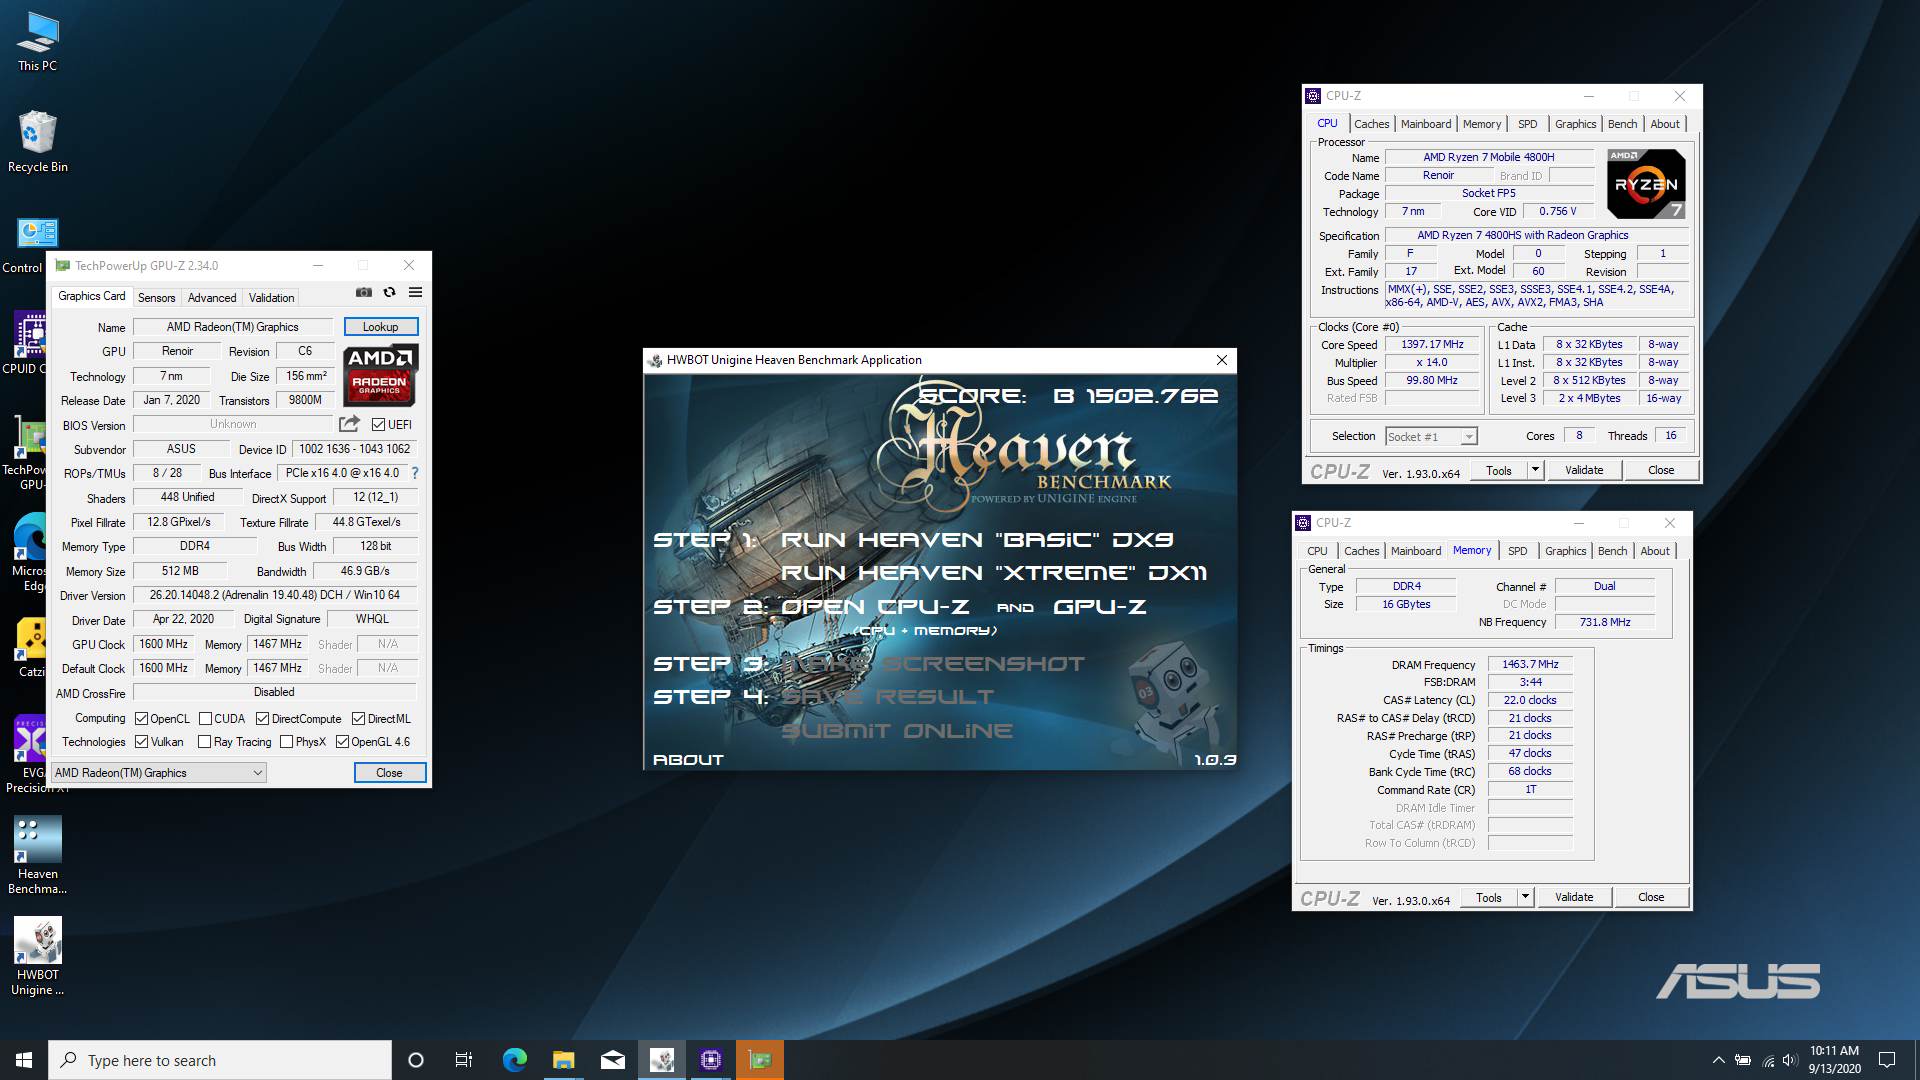Open File Explorer from taskbar
The height and width of the screenshot is (1080, 1920).
563,1060
